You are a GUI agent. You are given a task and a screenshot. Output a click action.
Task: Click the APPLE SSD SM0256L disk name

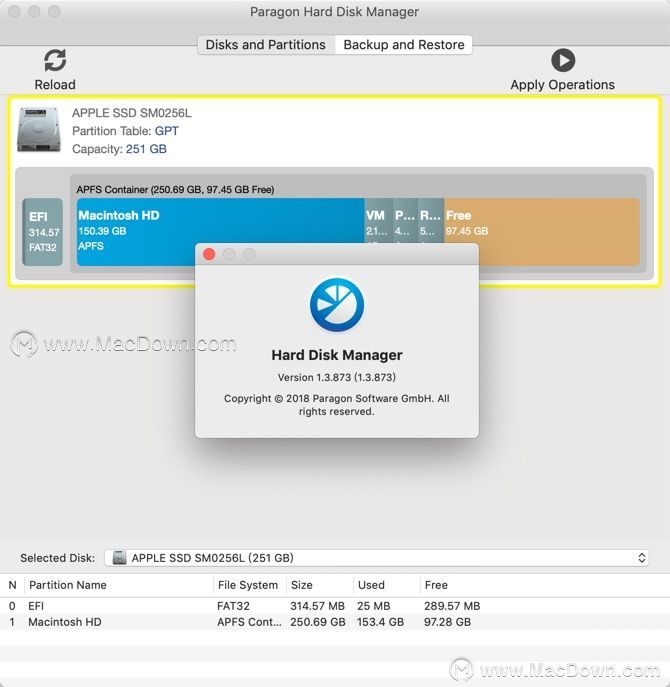pyautogui.click(x=131, y=113)
